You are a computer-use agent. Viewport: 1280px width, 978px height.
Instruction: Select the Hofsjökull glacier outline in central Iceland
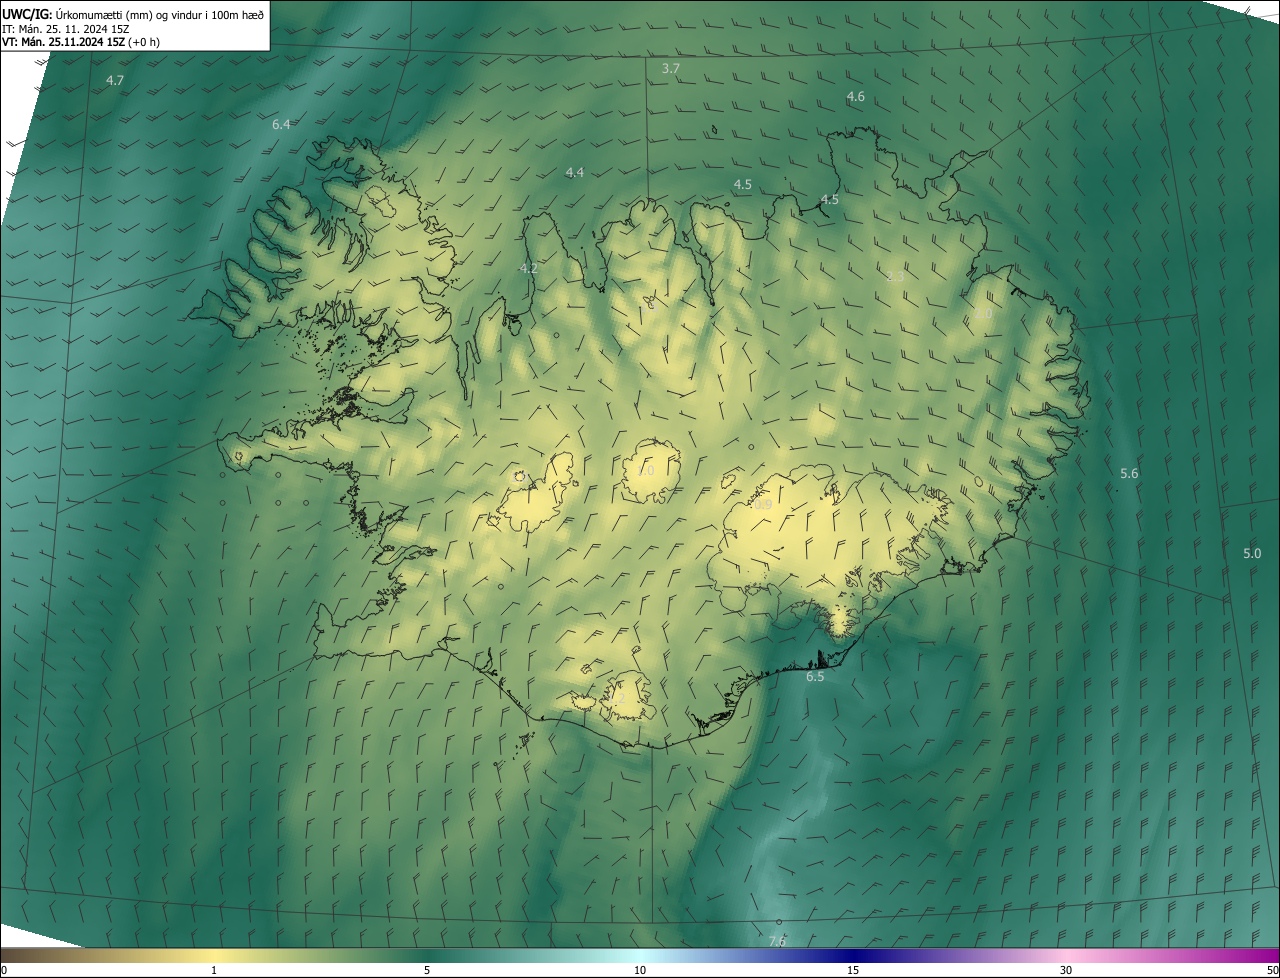point(651,471)
